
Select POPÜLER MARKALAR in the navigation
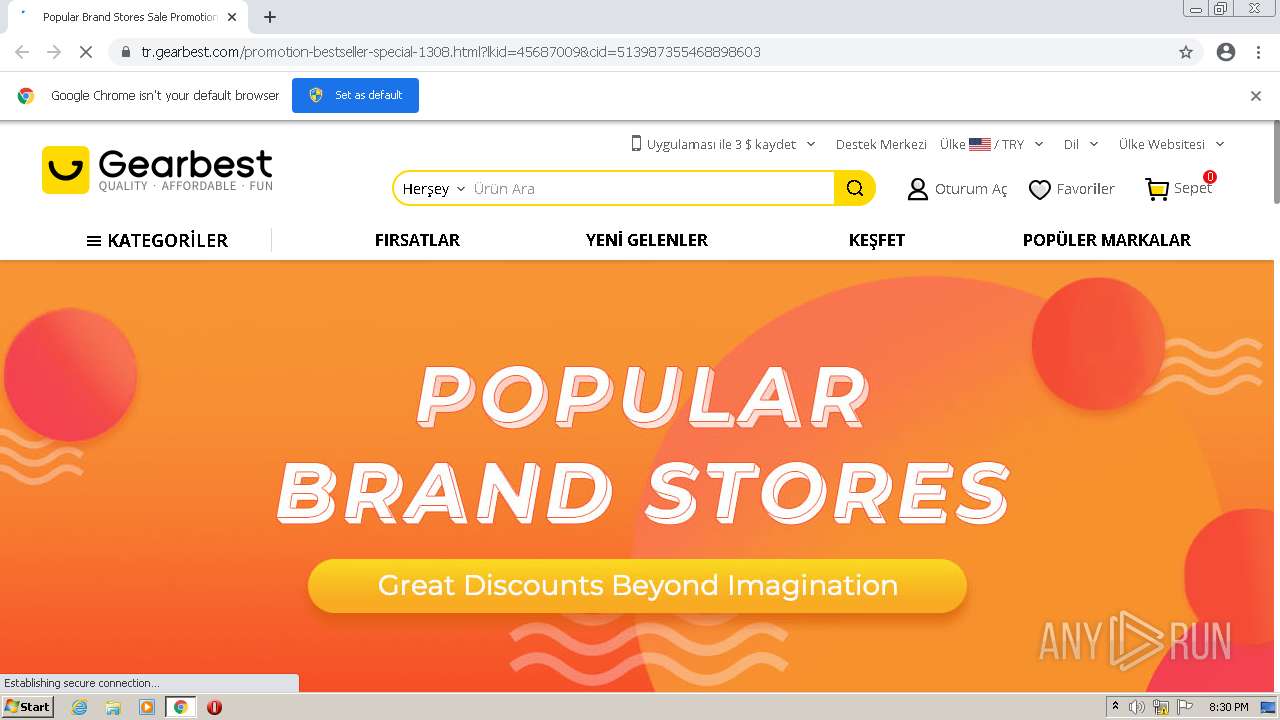[x=1106, y=240]
